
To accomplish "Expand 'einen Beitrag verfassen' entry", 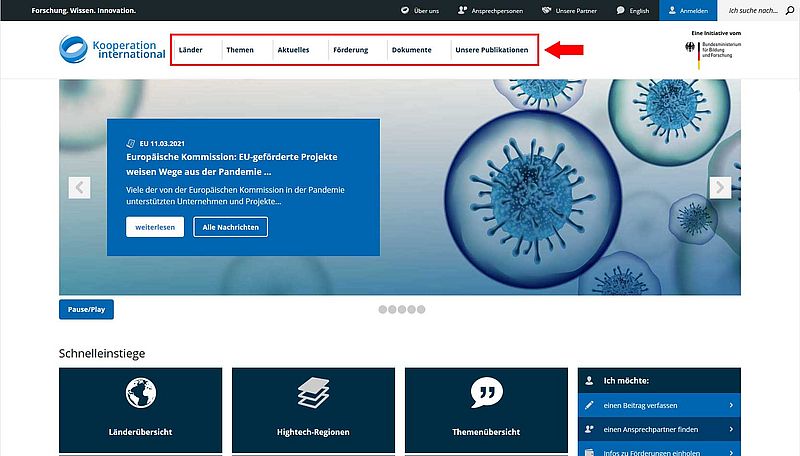I will coord(659,405).
